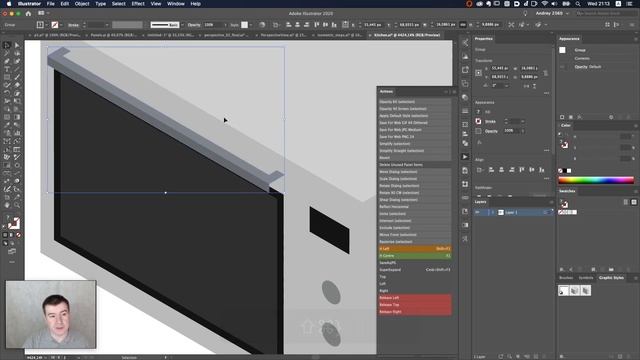Open more options dots under Transform
The height and width of the screenshot is (360, 640).
tap(546, 93)
